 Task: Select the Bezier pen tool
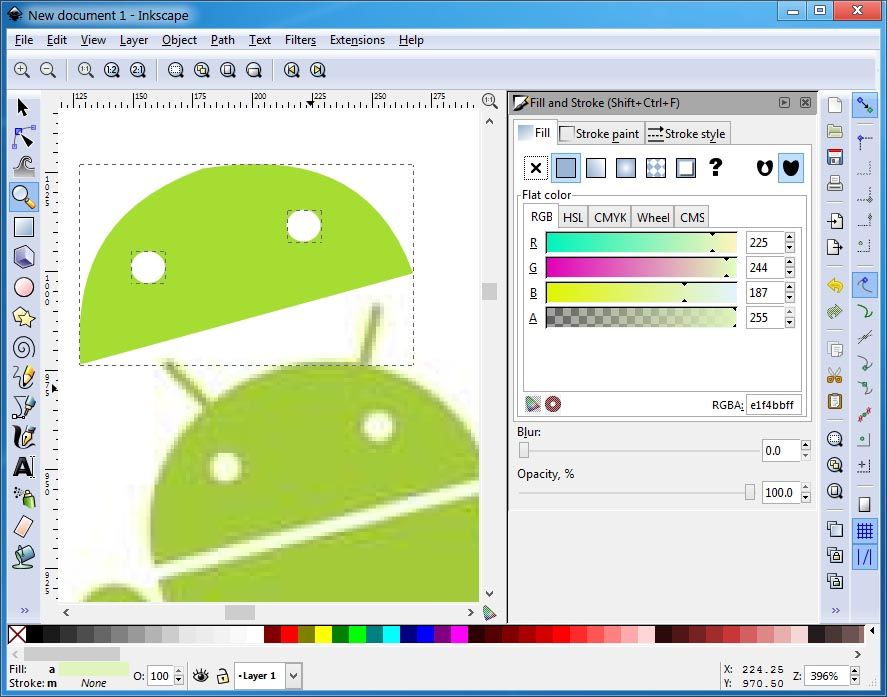pyautogui.click(x=23, y=407)
